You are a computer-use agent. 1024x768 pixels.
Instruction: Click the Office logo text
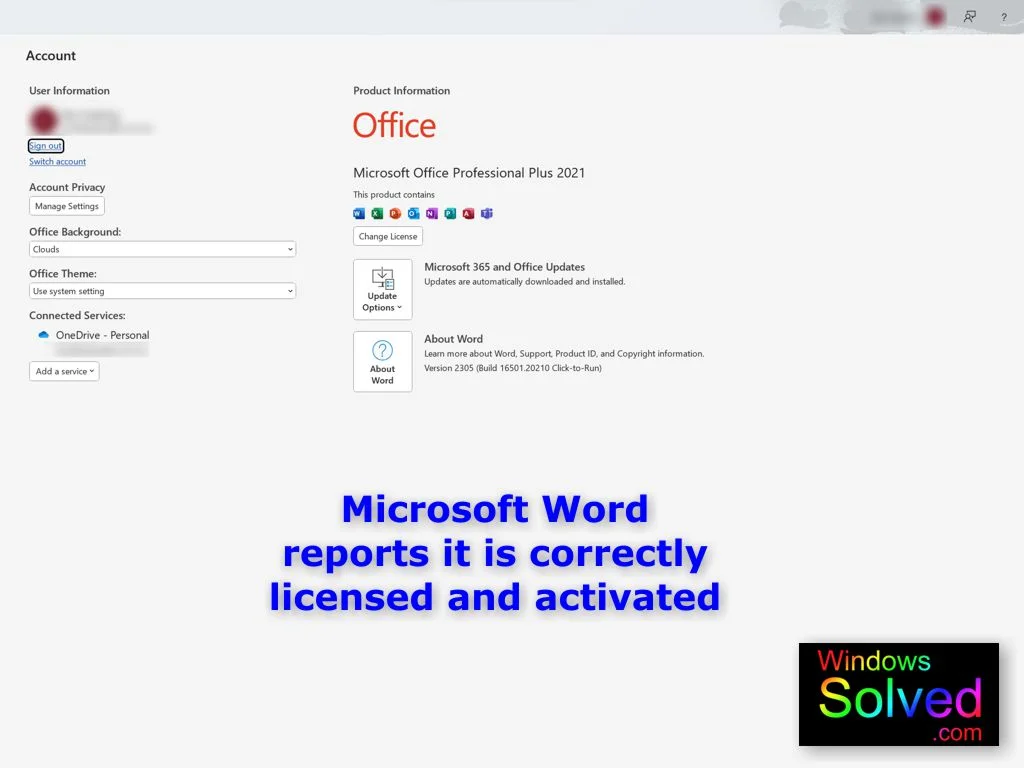click(394, 125)
